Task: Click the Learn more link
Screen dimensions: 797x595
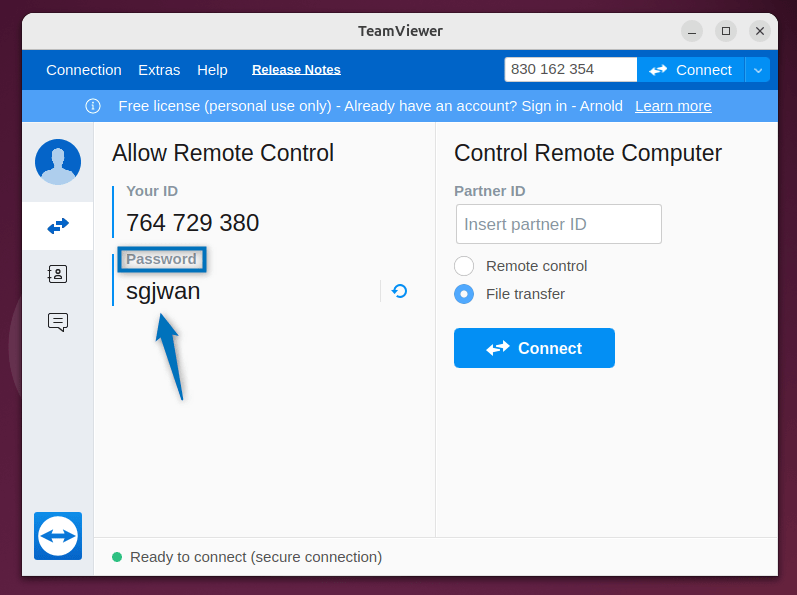Action: point(673,106)
